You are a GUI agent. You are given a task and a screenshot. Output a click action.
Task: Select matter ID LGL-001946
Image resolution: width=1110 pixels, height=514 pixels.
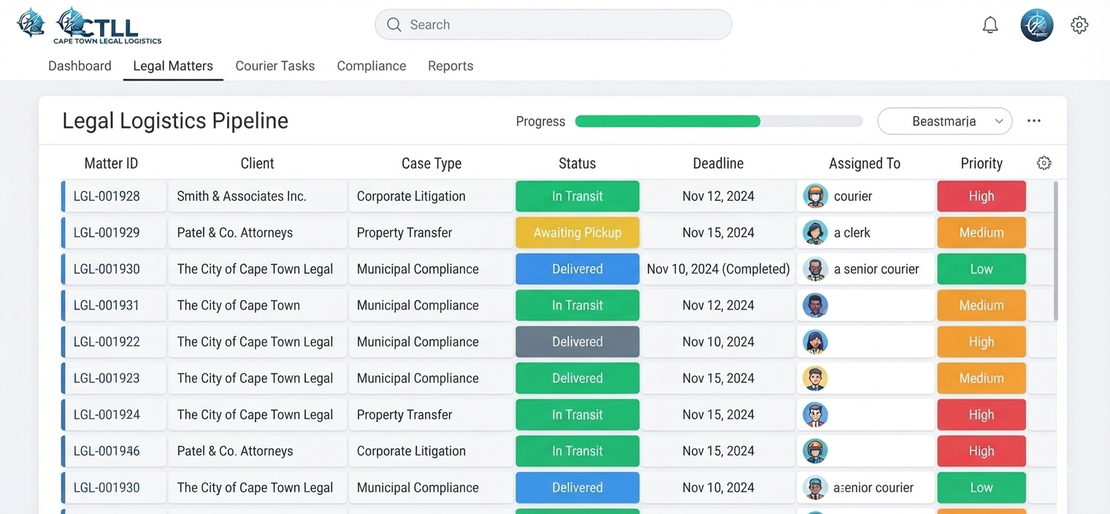coord(106,451)
